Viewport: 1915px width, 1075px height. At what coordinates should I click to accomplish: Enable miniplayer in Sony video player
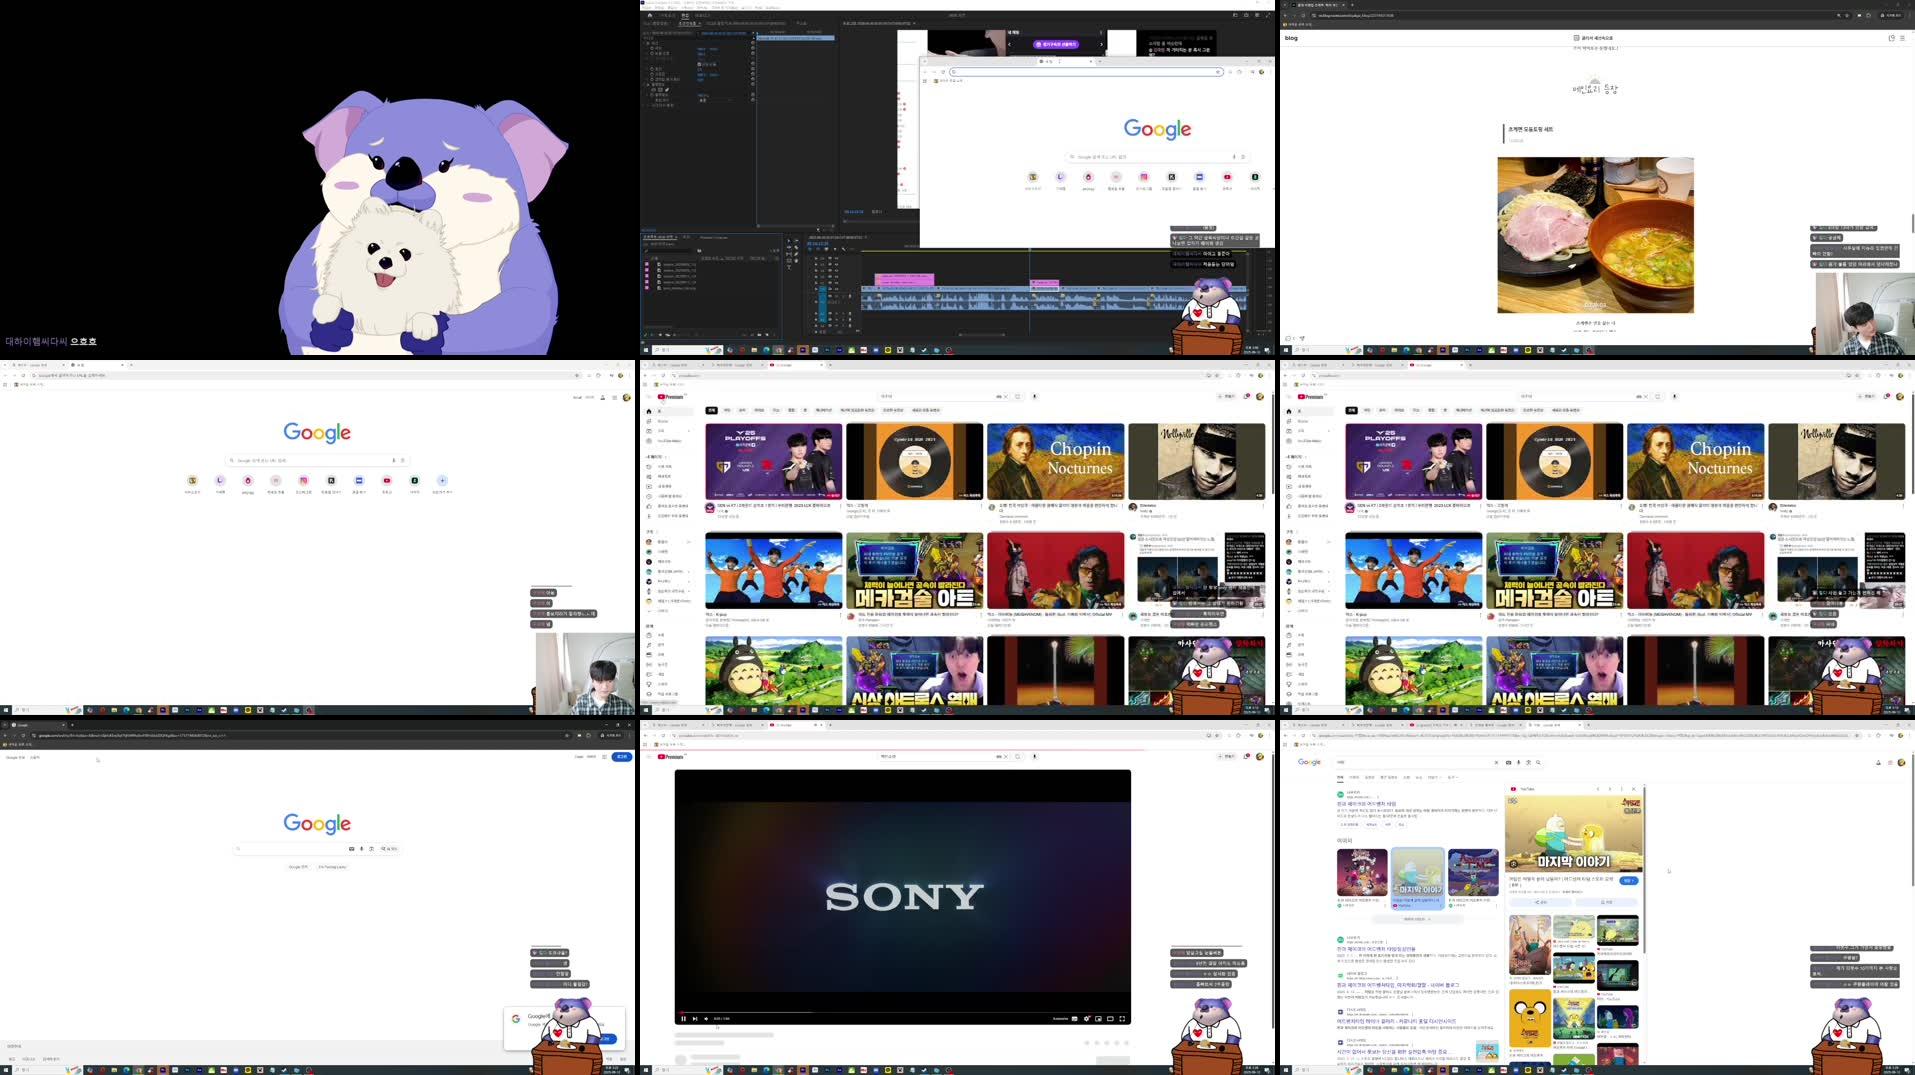1098,1019
